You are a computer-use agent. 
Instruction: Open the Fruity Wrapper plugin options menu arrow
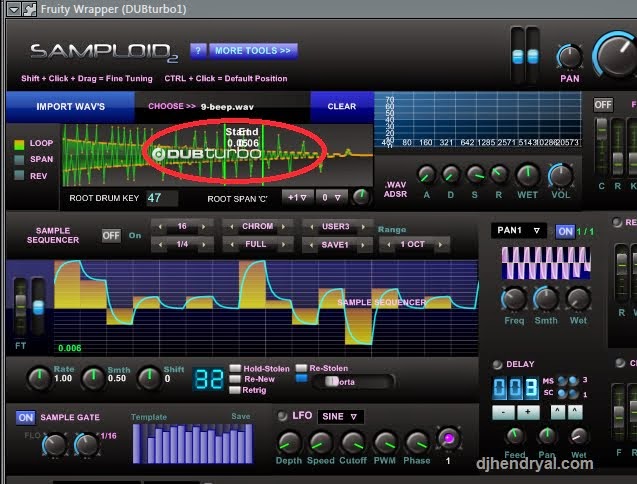point(14,8)
